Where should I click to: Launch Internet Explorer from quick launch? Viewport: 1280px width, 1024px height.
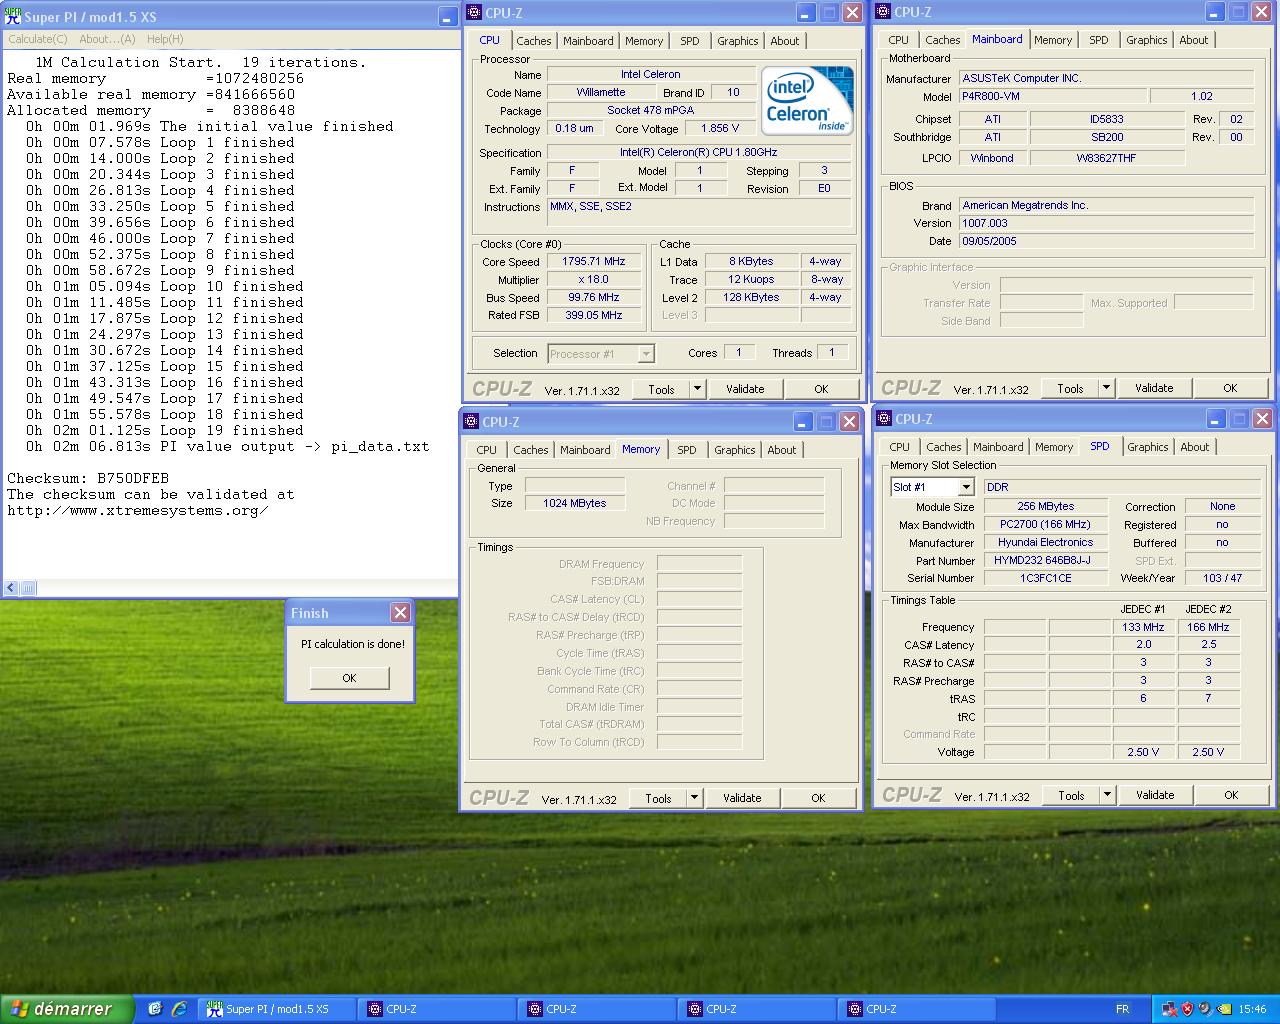coord(179,1009)
